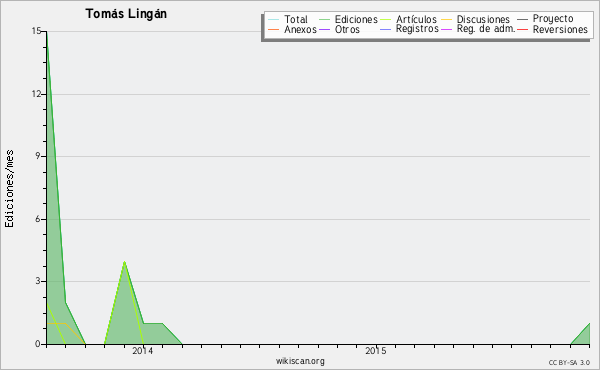This screenshot has height=370, width=600.
Task: Click the Reg. de adm. legend label
Action: click(x=486, y=29)
